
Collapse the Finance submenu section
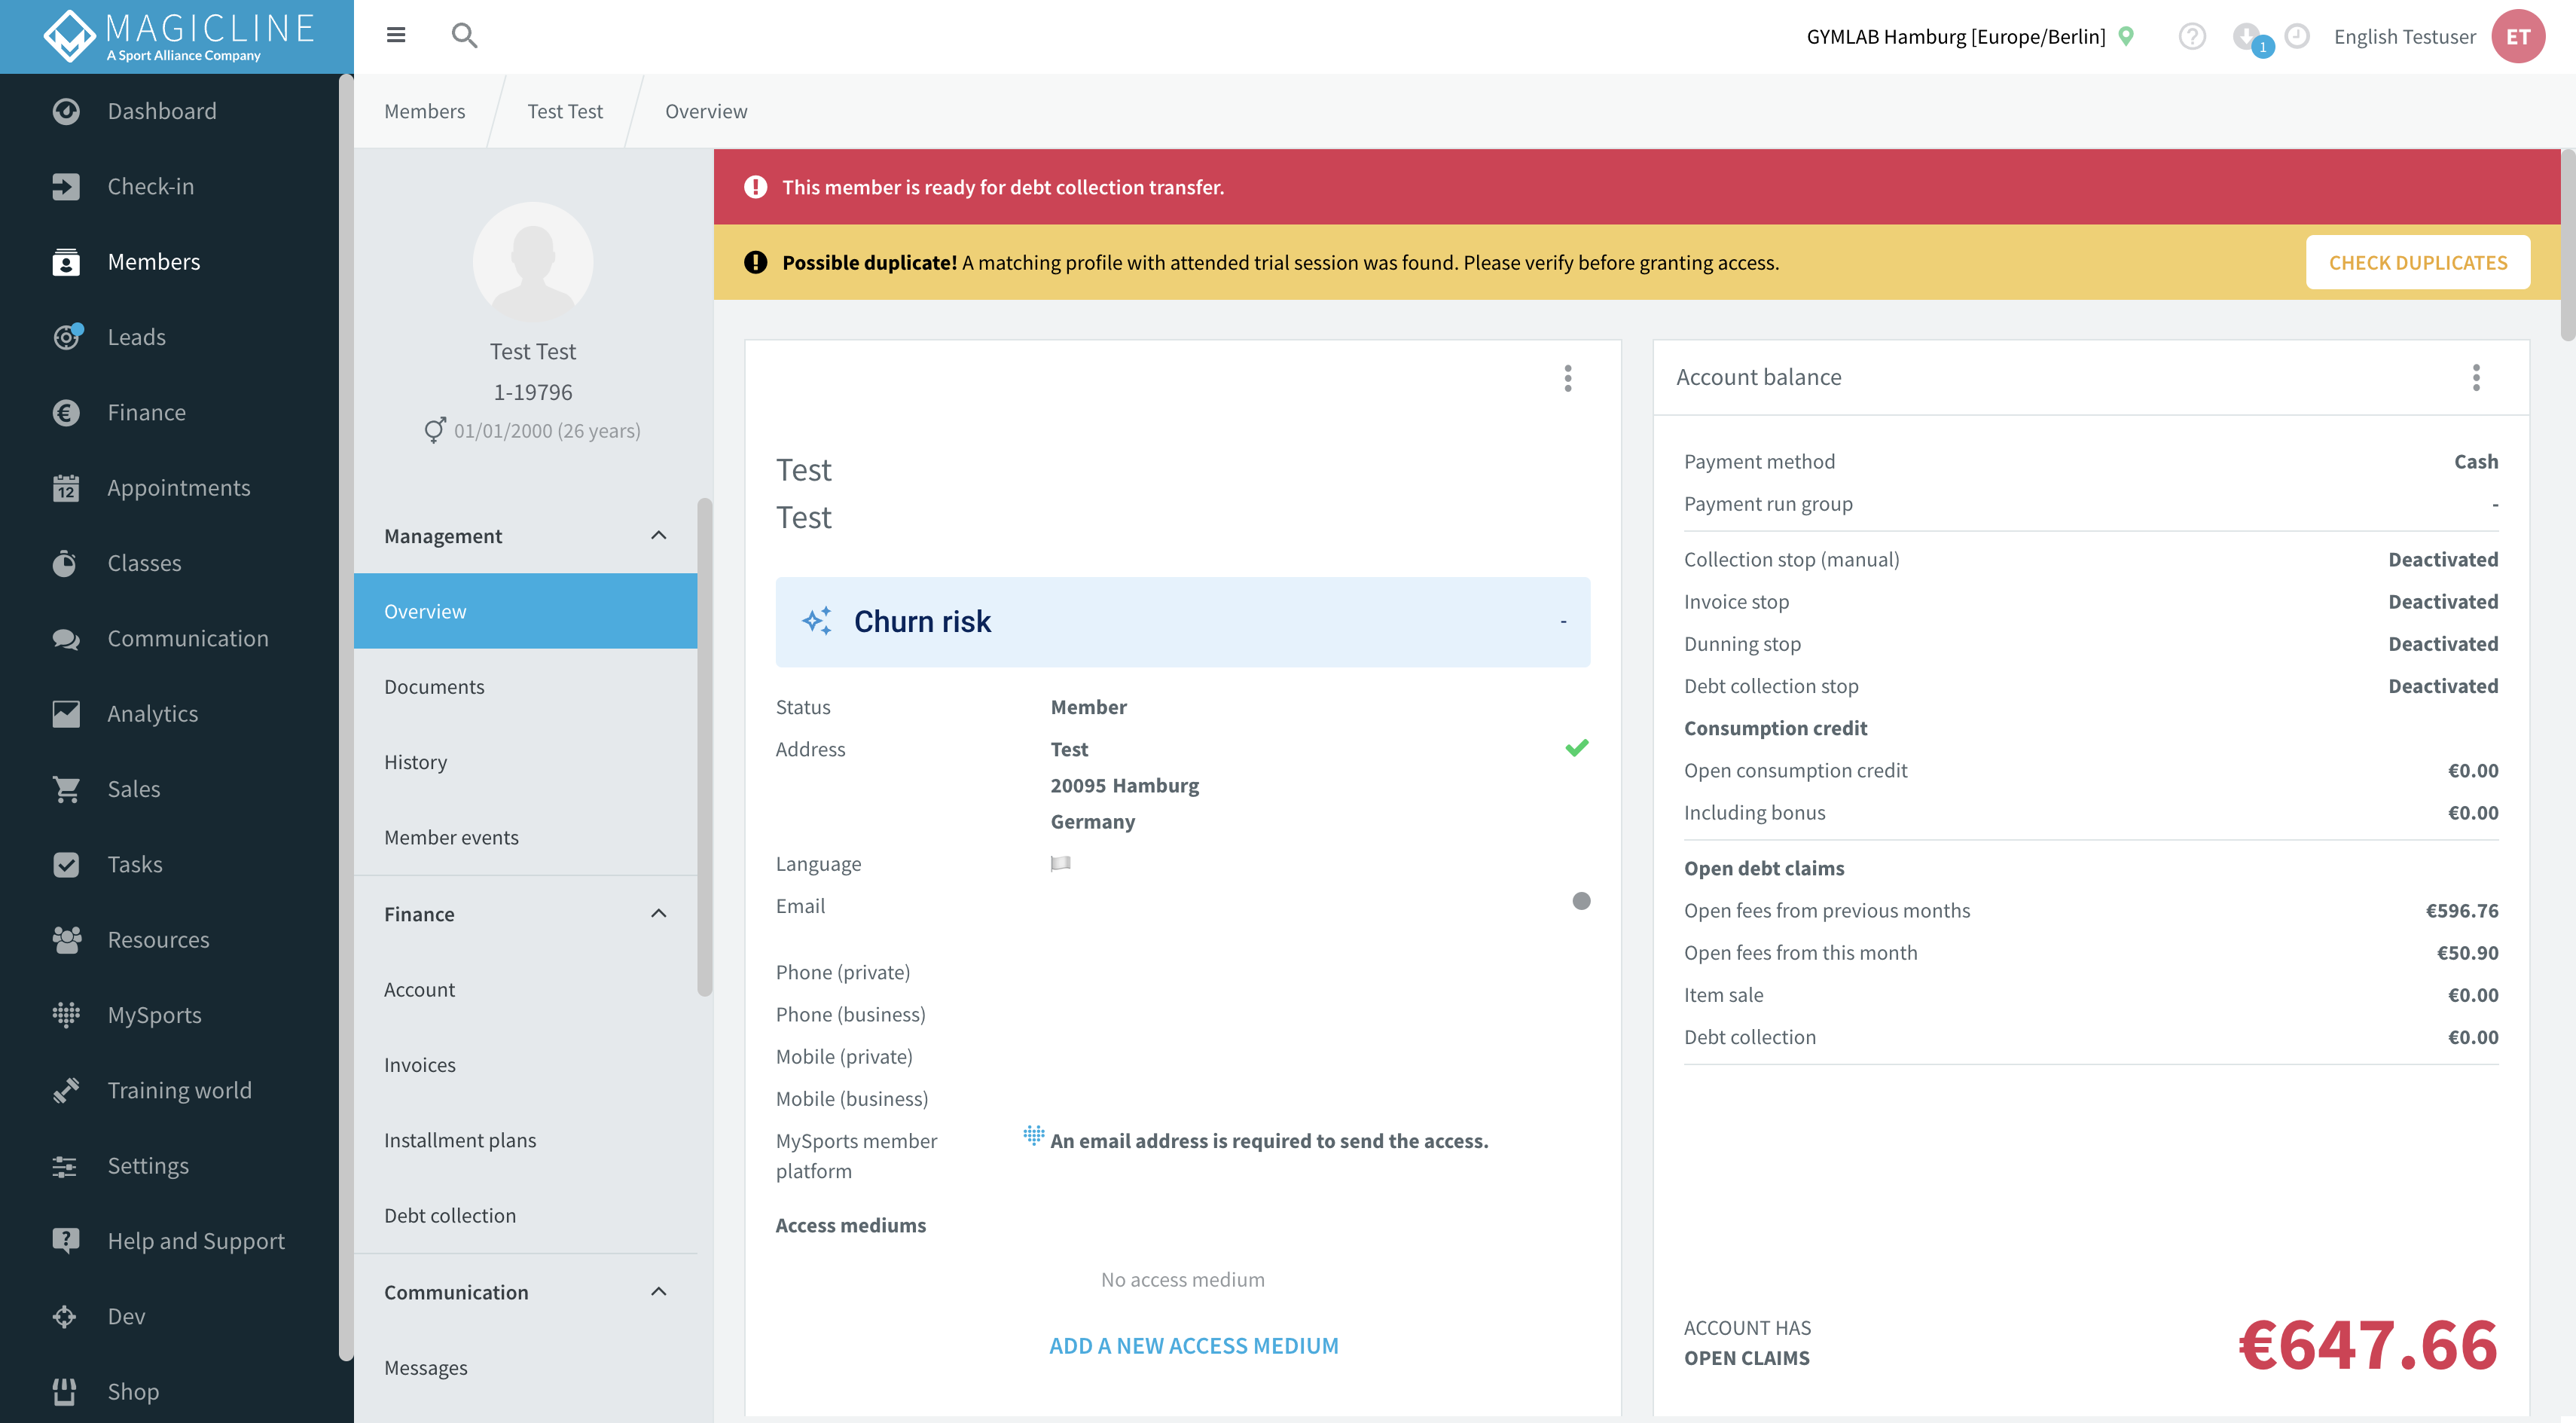pyautogui.click(x=658, y=914)
